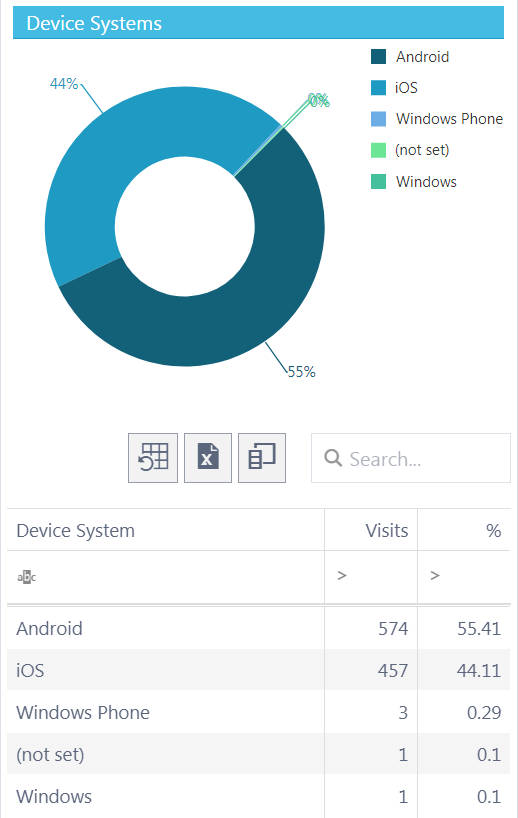The width and height of the screenshot is (518, 818).
Task: Click the reset table layout icon
Action: (153, 458)
